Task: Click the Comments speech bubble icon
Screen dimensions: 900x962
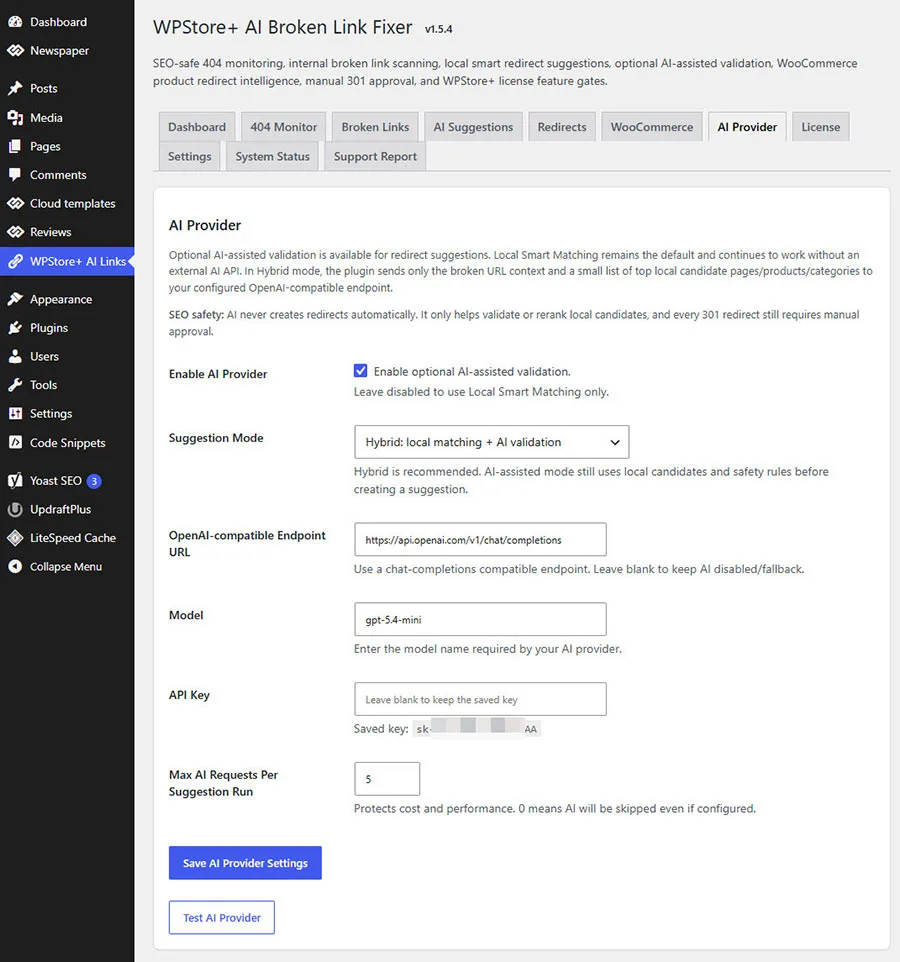Action: point(15,175)
